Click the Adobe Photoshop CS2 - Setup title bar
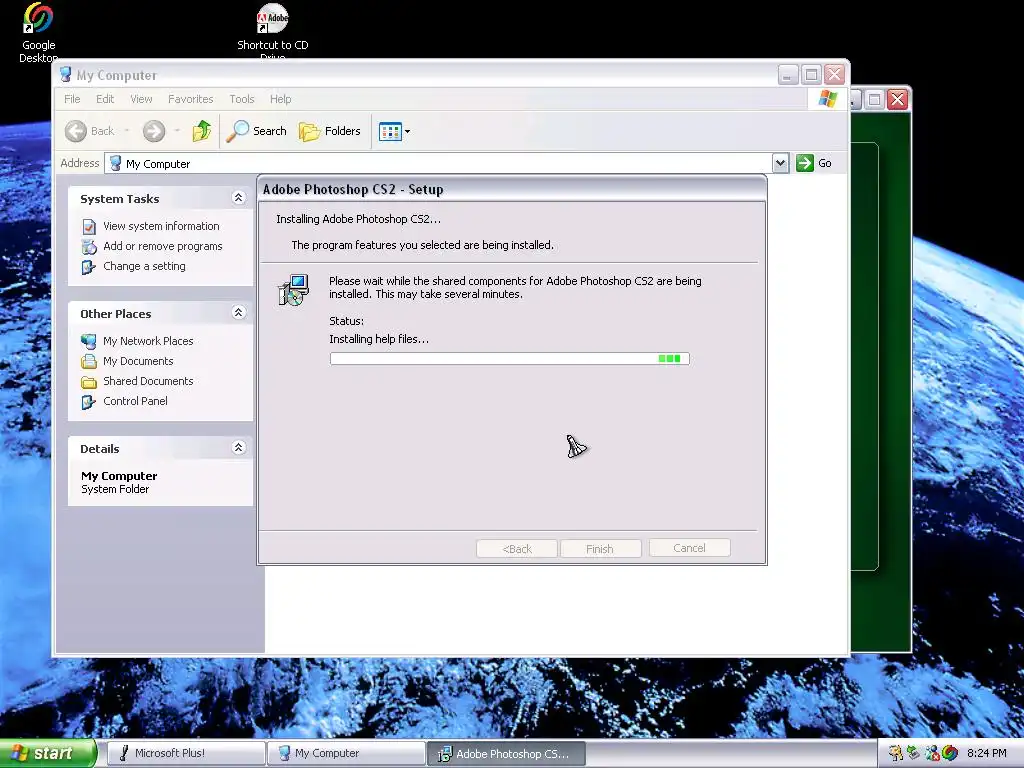 pos(512,189)
